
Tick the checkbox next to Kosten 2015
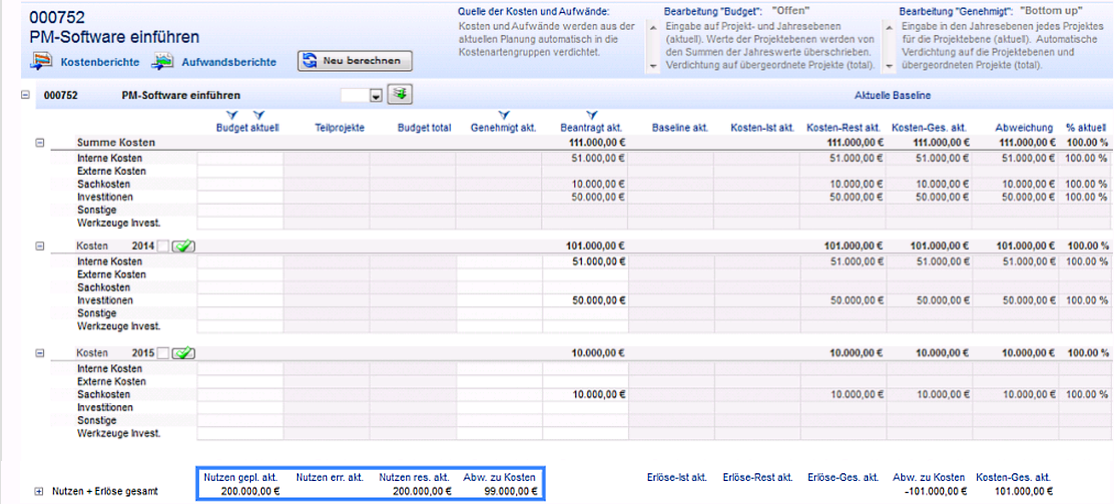point(163,353)
